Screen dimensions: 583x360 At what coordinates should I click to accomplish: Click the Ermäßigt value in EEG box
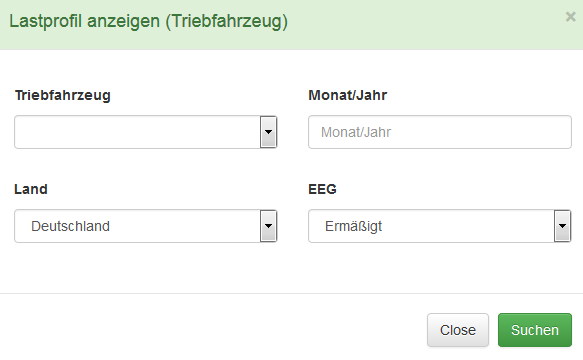[353, 226]
